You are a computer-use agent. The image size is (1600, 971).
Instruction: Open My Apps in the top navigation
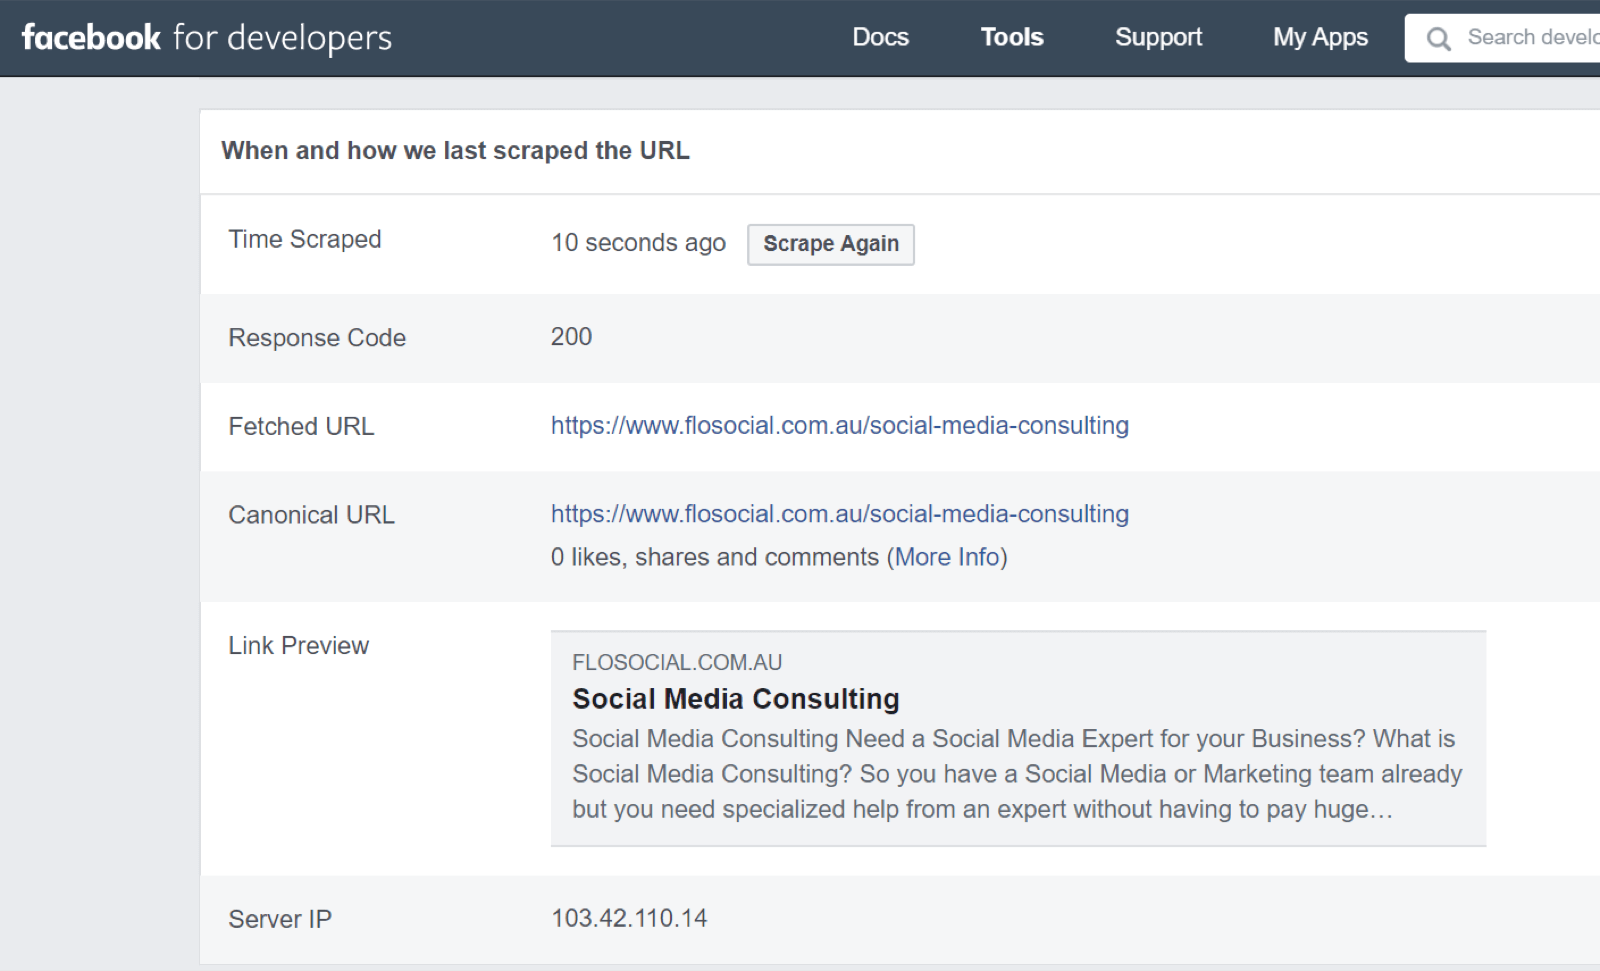(x=1319, y=38)
